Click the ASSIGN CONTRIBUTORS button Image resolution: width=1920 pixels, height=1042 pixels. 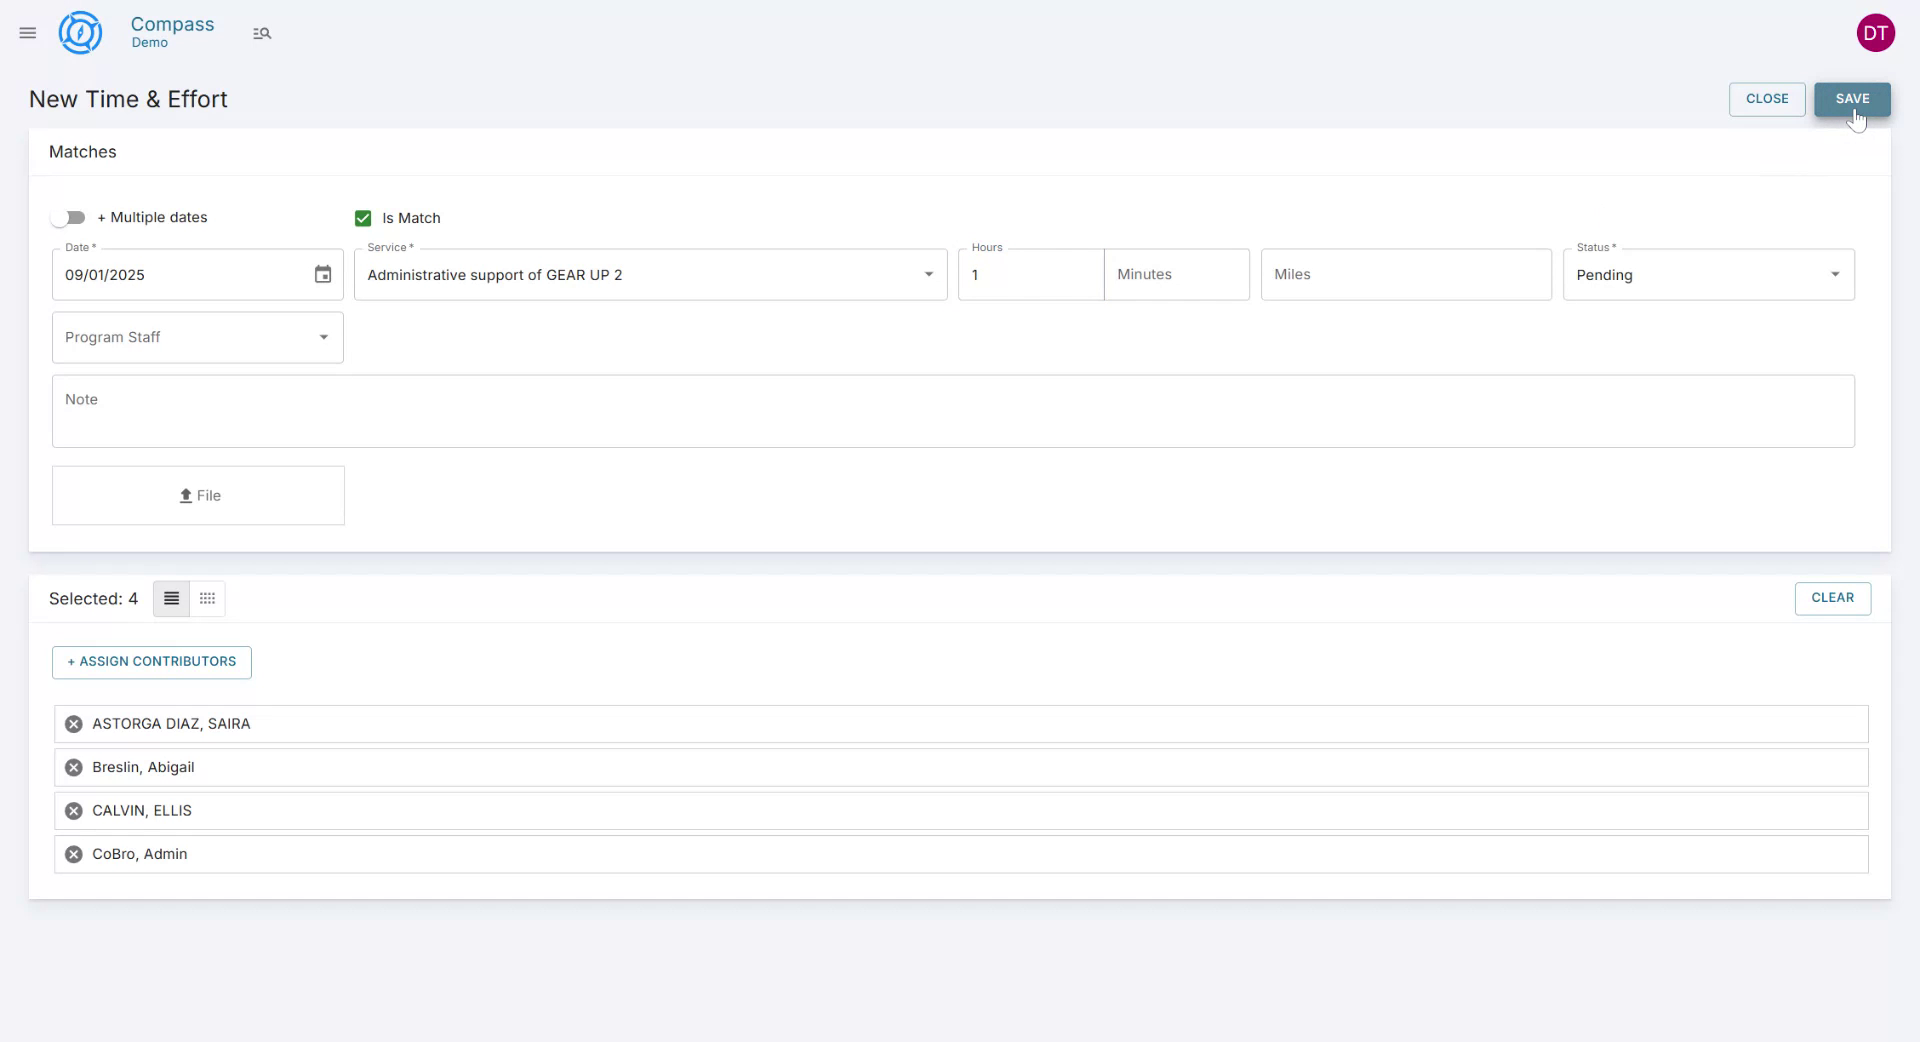pos(151,662)
